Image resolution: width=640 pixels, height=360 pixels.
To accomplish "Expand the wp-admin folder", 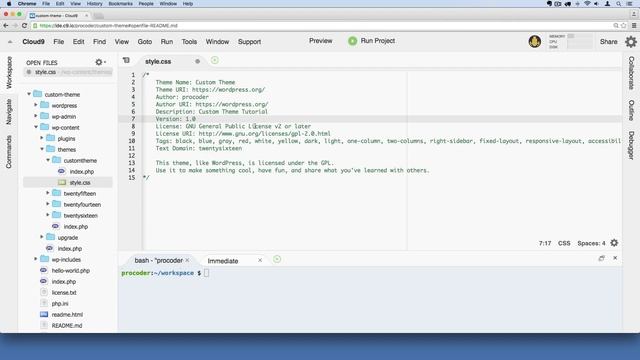I will pyautogui.click(x=36, y=116).
